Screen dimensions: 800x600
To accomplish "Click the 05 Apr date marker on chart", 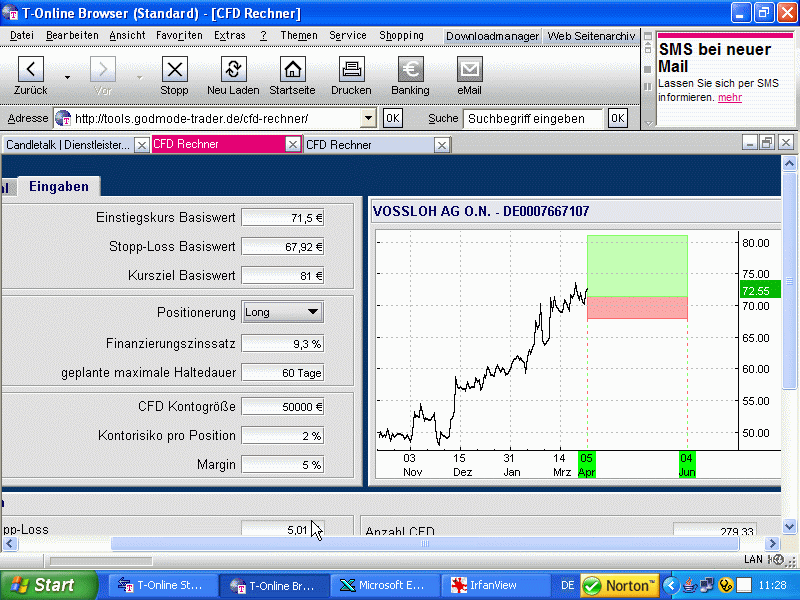I will point(586,465).
